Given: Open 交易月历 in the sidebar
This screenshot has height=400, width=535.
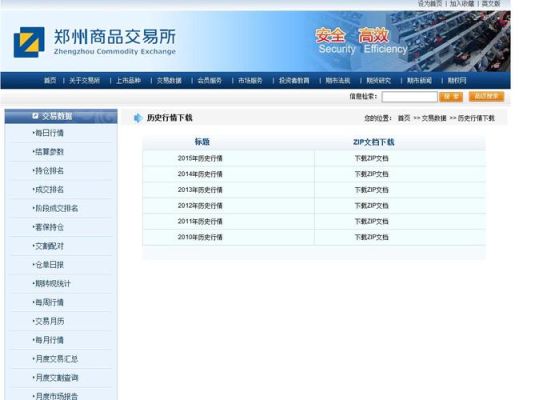Looking at the screenshot, I should [49, 321].
